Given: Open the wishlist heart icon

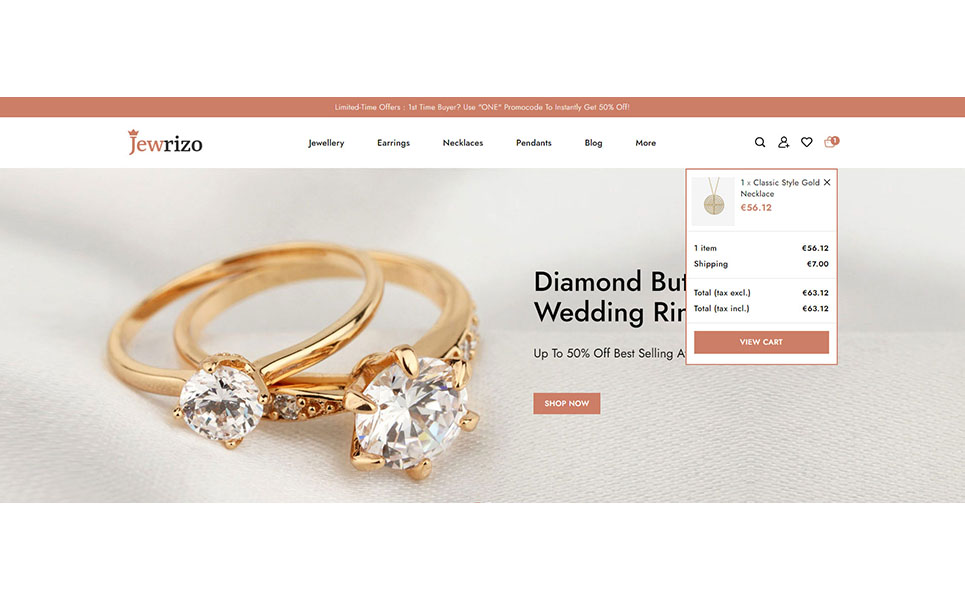Looking at the screenshot, I should (806, 142).
